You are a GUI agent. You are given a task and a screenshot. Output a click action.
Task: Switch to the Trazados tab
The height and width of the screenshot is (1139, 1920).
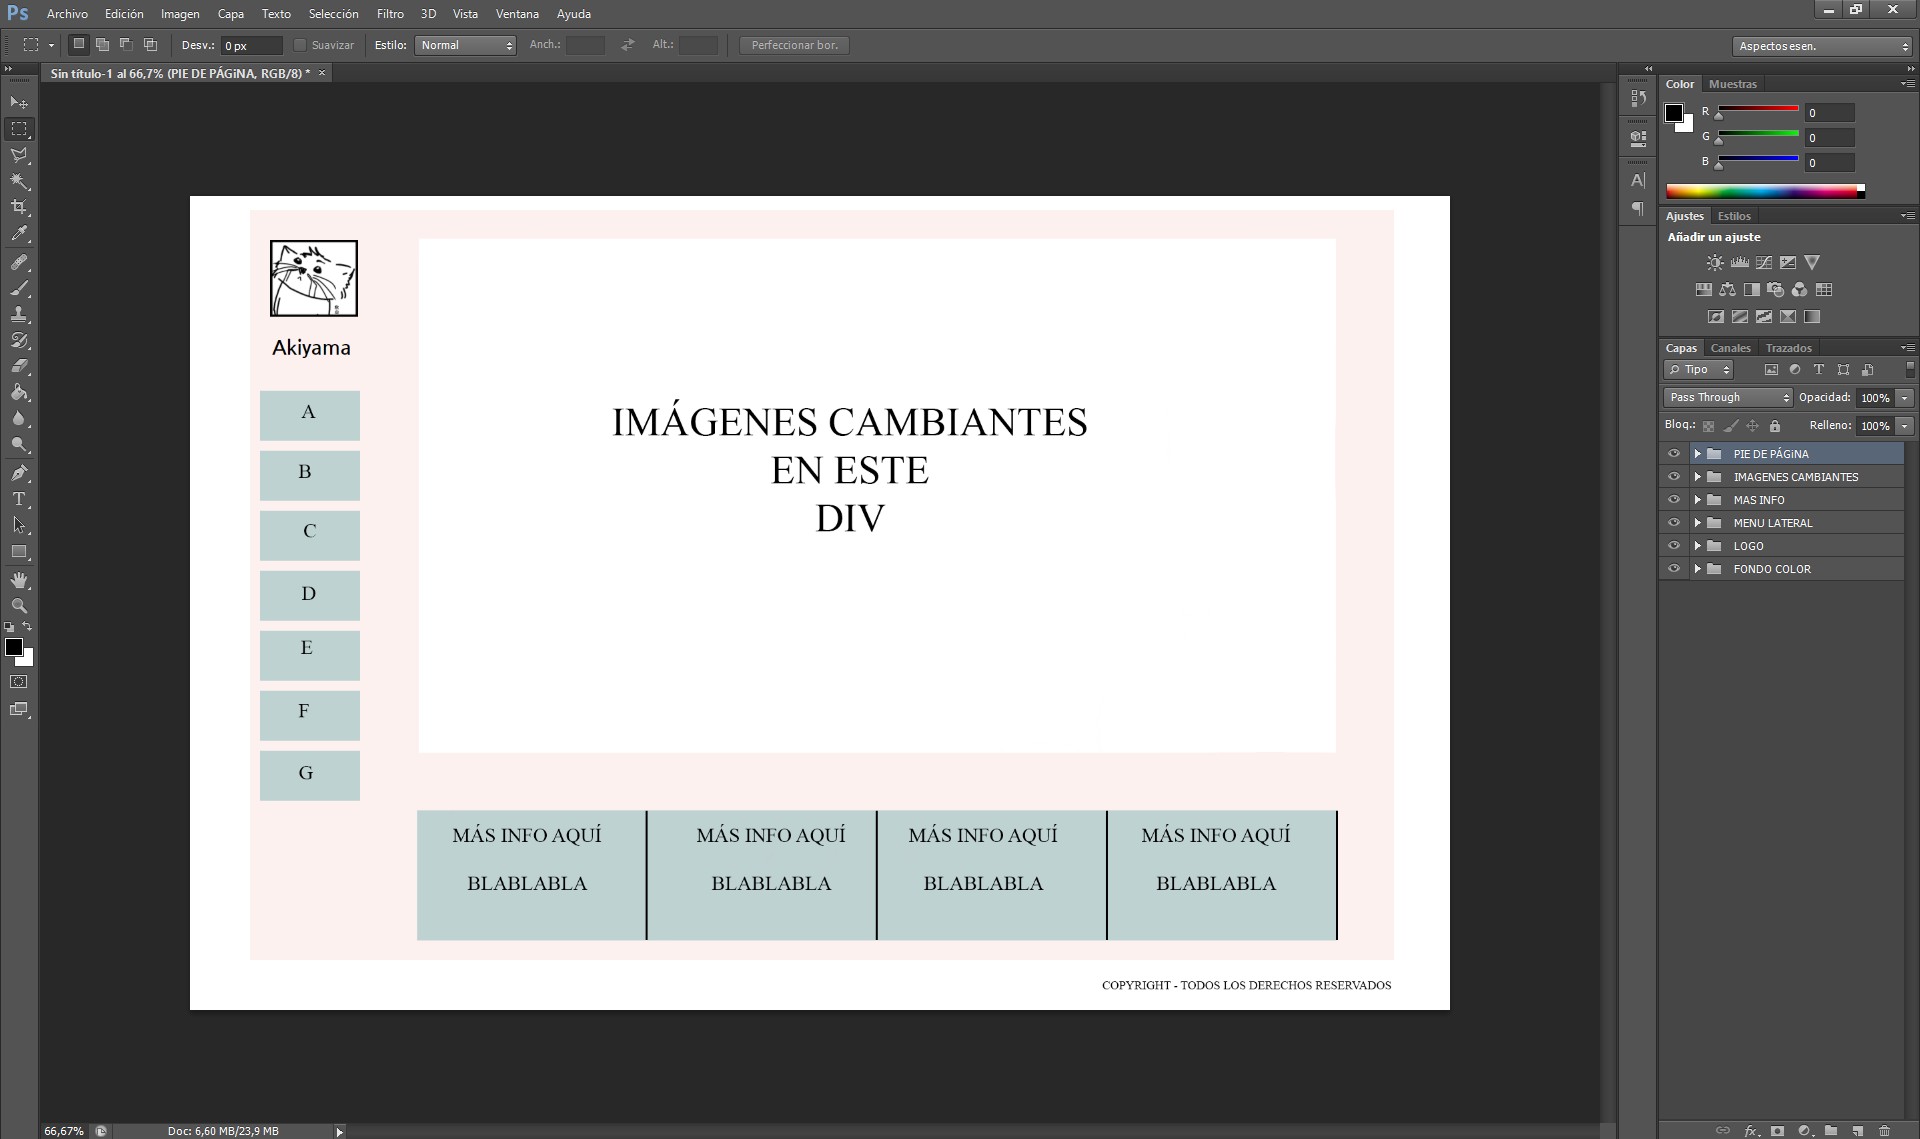pyautogui.click(x=1788, y=348)
